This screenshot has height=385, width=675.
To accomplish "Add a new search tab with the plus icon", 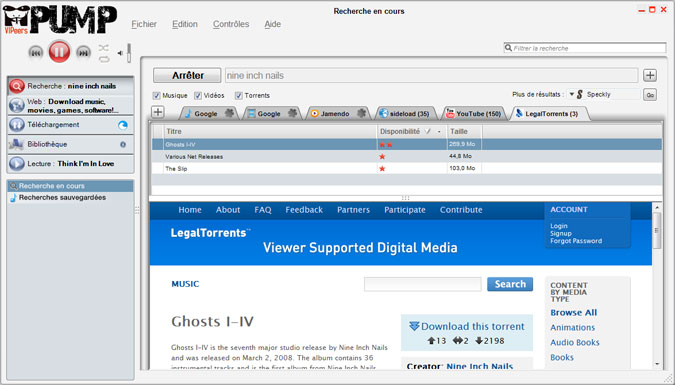I will (x=158, y=112).
